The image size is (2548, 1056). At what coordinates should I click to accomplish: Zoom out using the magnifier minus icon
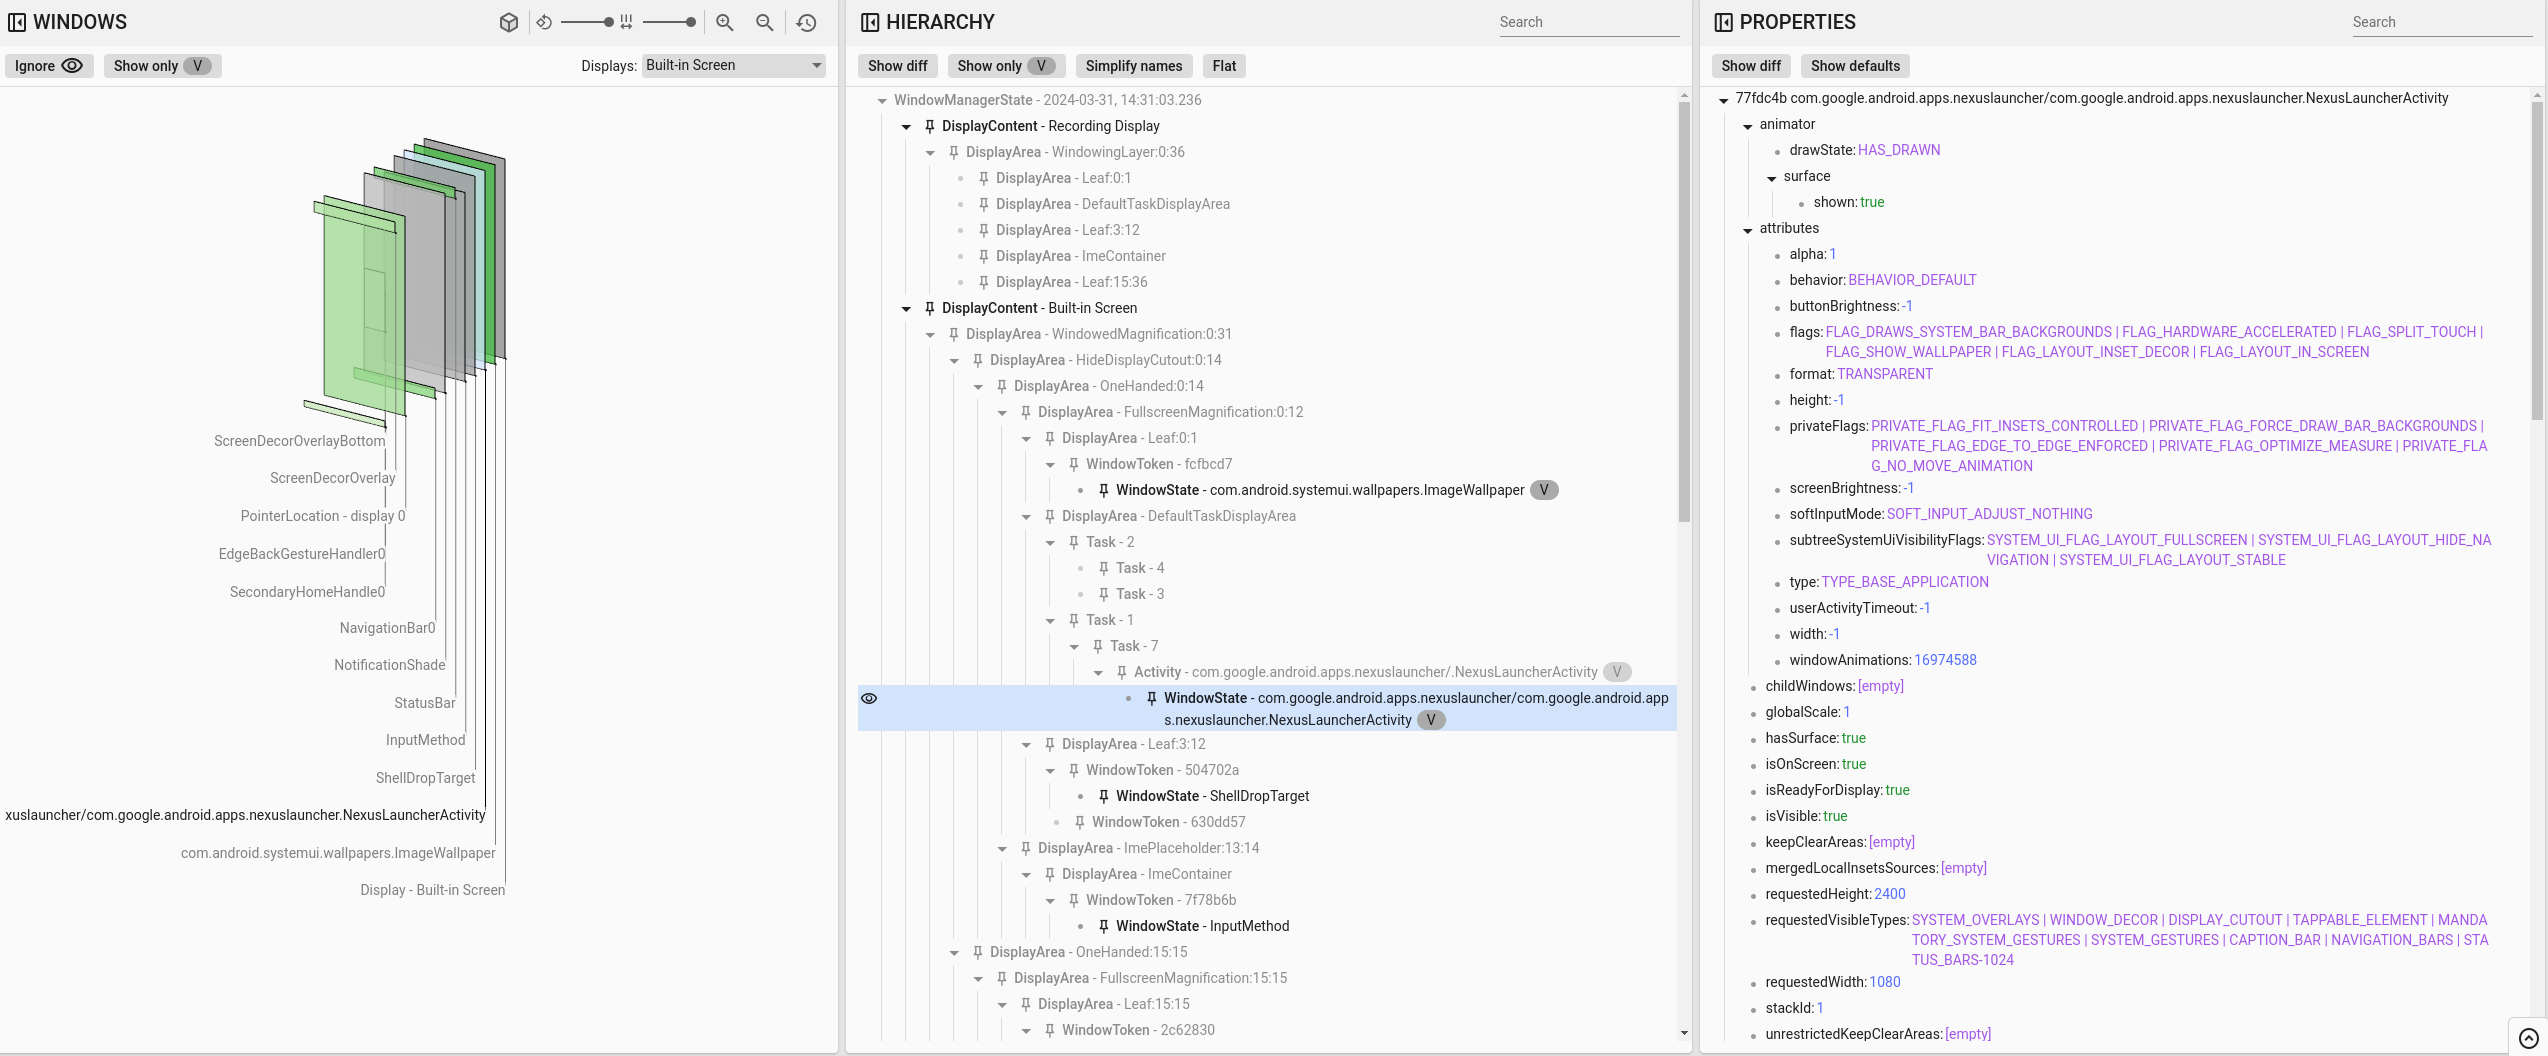(x=764, y=22)
